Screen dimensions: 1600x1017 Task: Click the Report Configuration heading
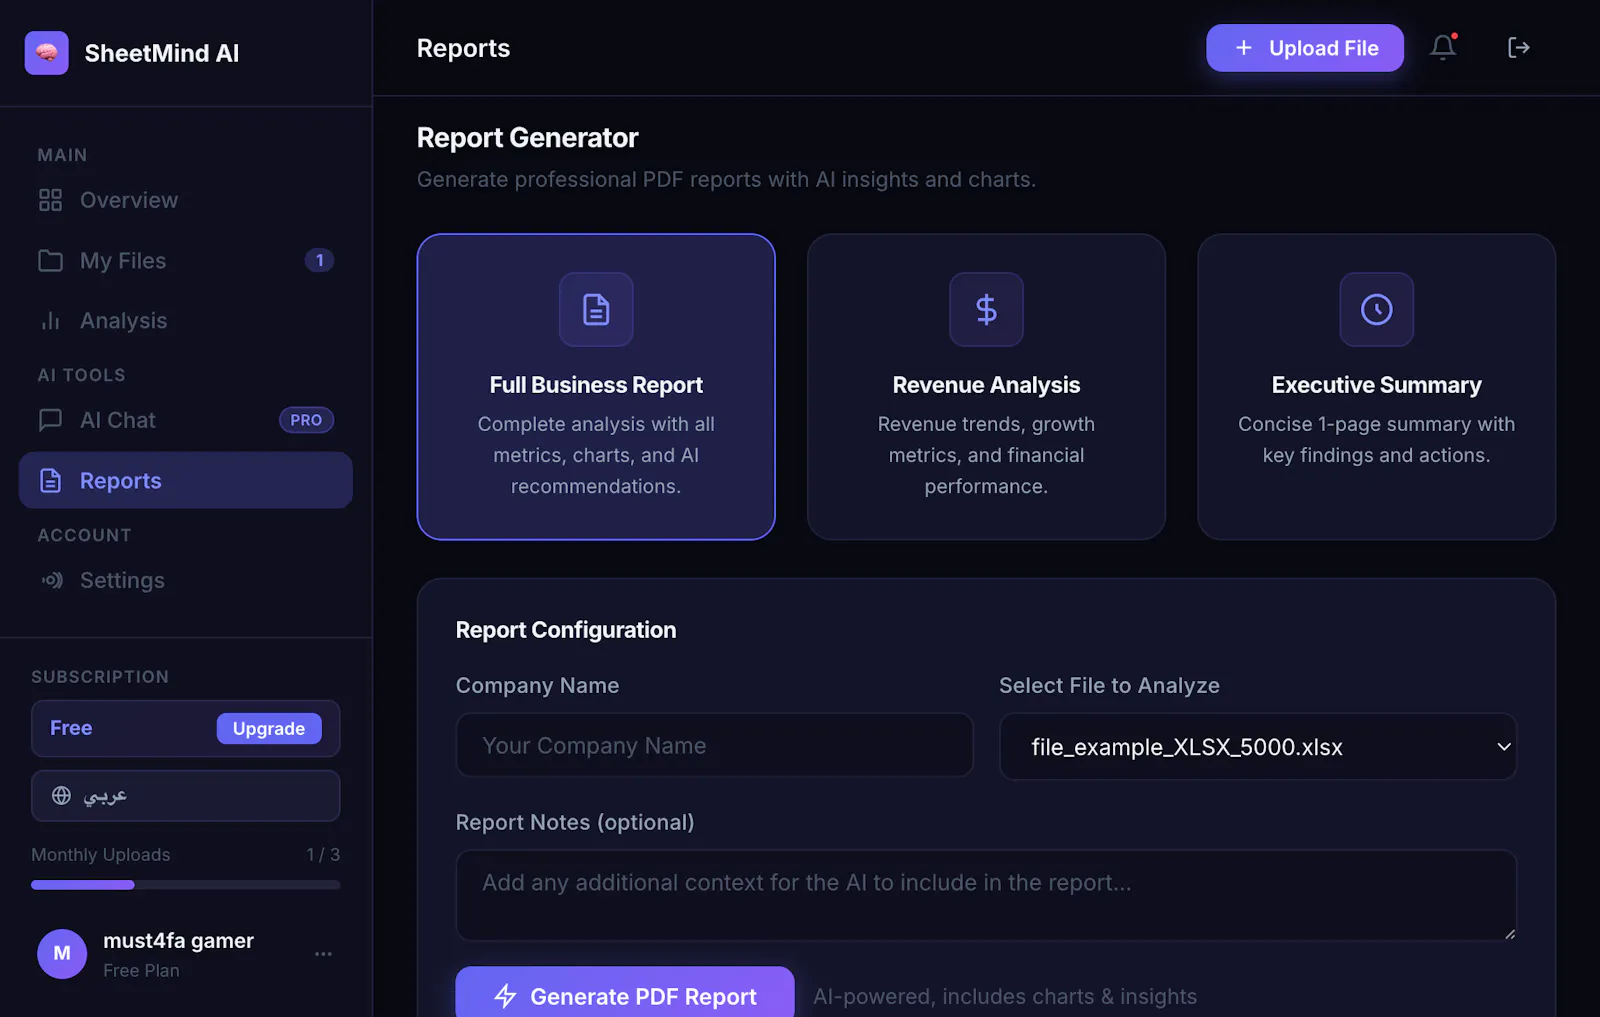coord(566,630)
